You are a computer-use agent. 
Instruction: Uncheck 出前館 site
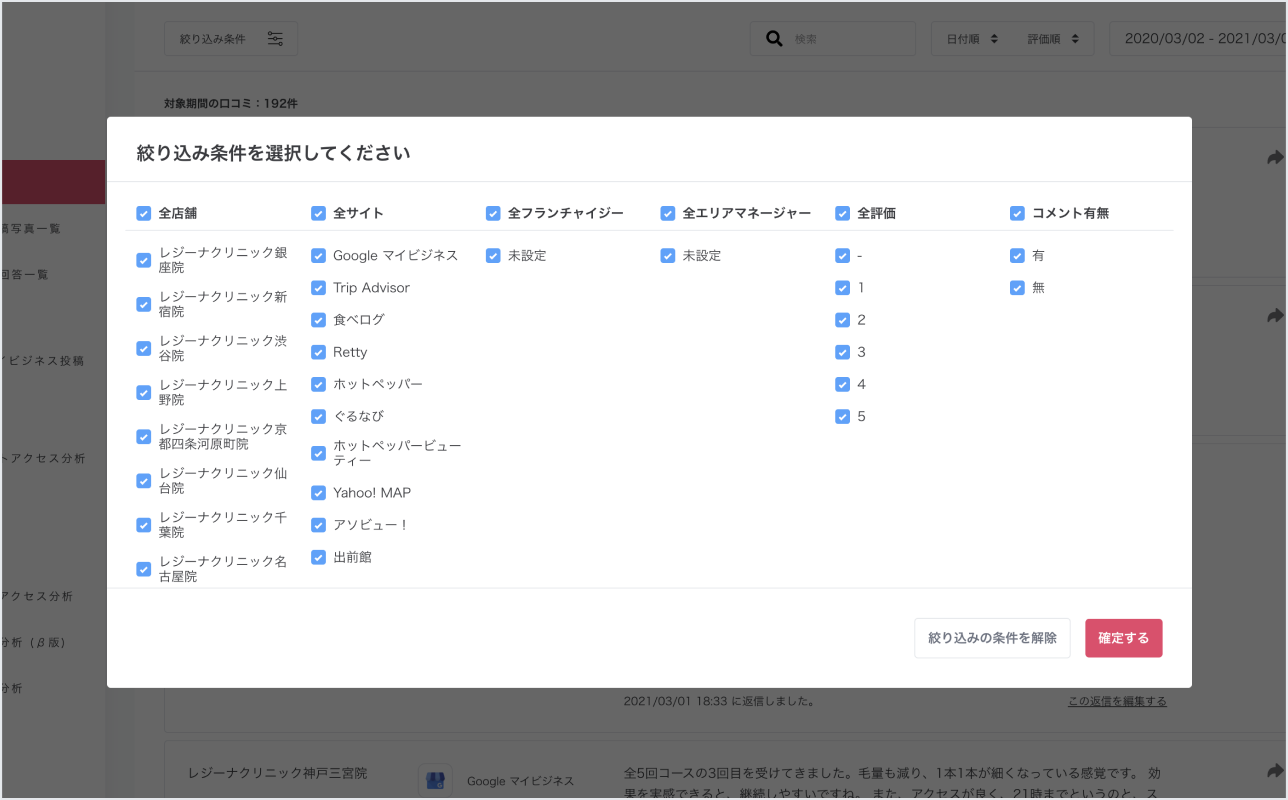(318, 557)
